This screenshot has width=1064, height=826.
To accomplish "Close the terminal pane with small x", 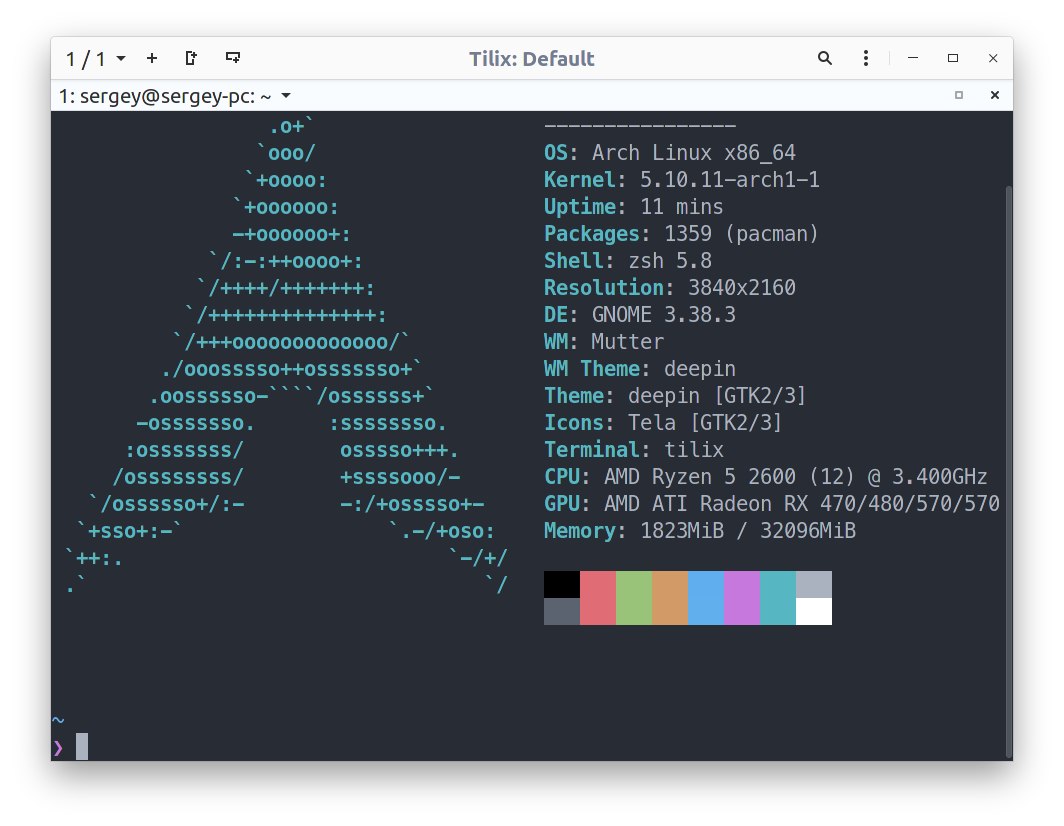I will tap(995, 95).
